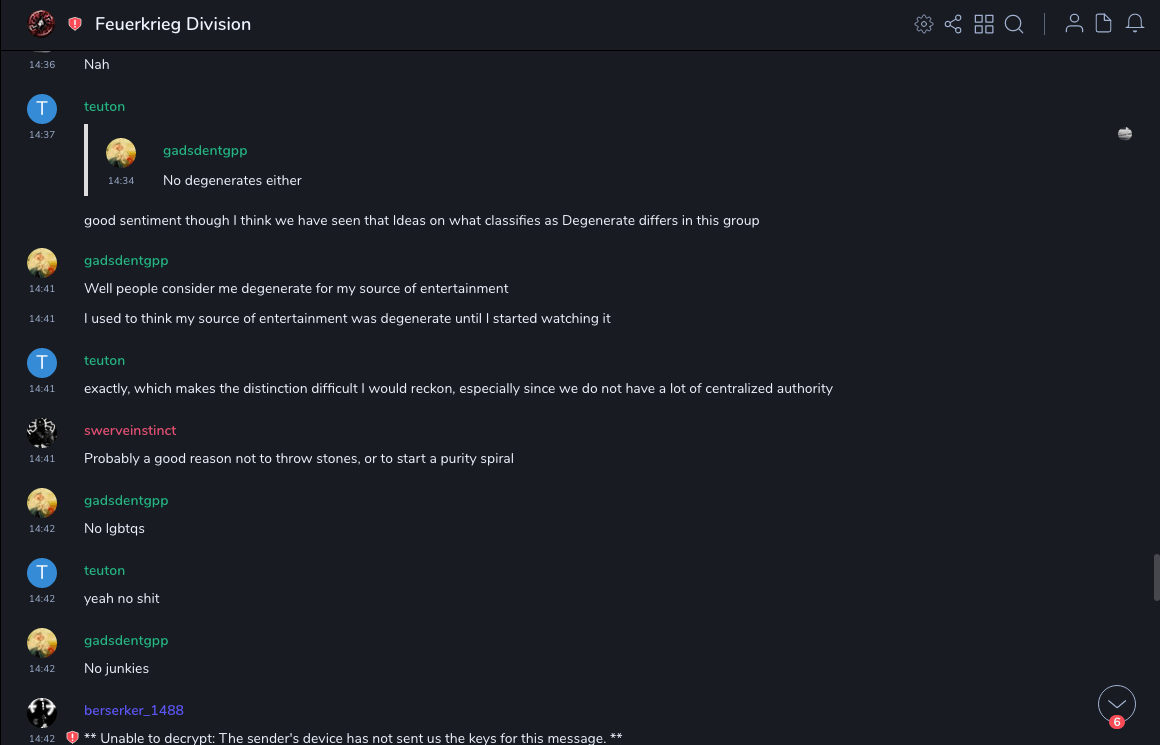
Task: Click swerveinstinct's avatar image
Action: click(x=41, y=432)
